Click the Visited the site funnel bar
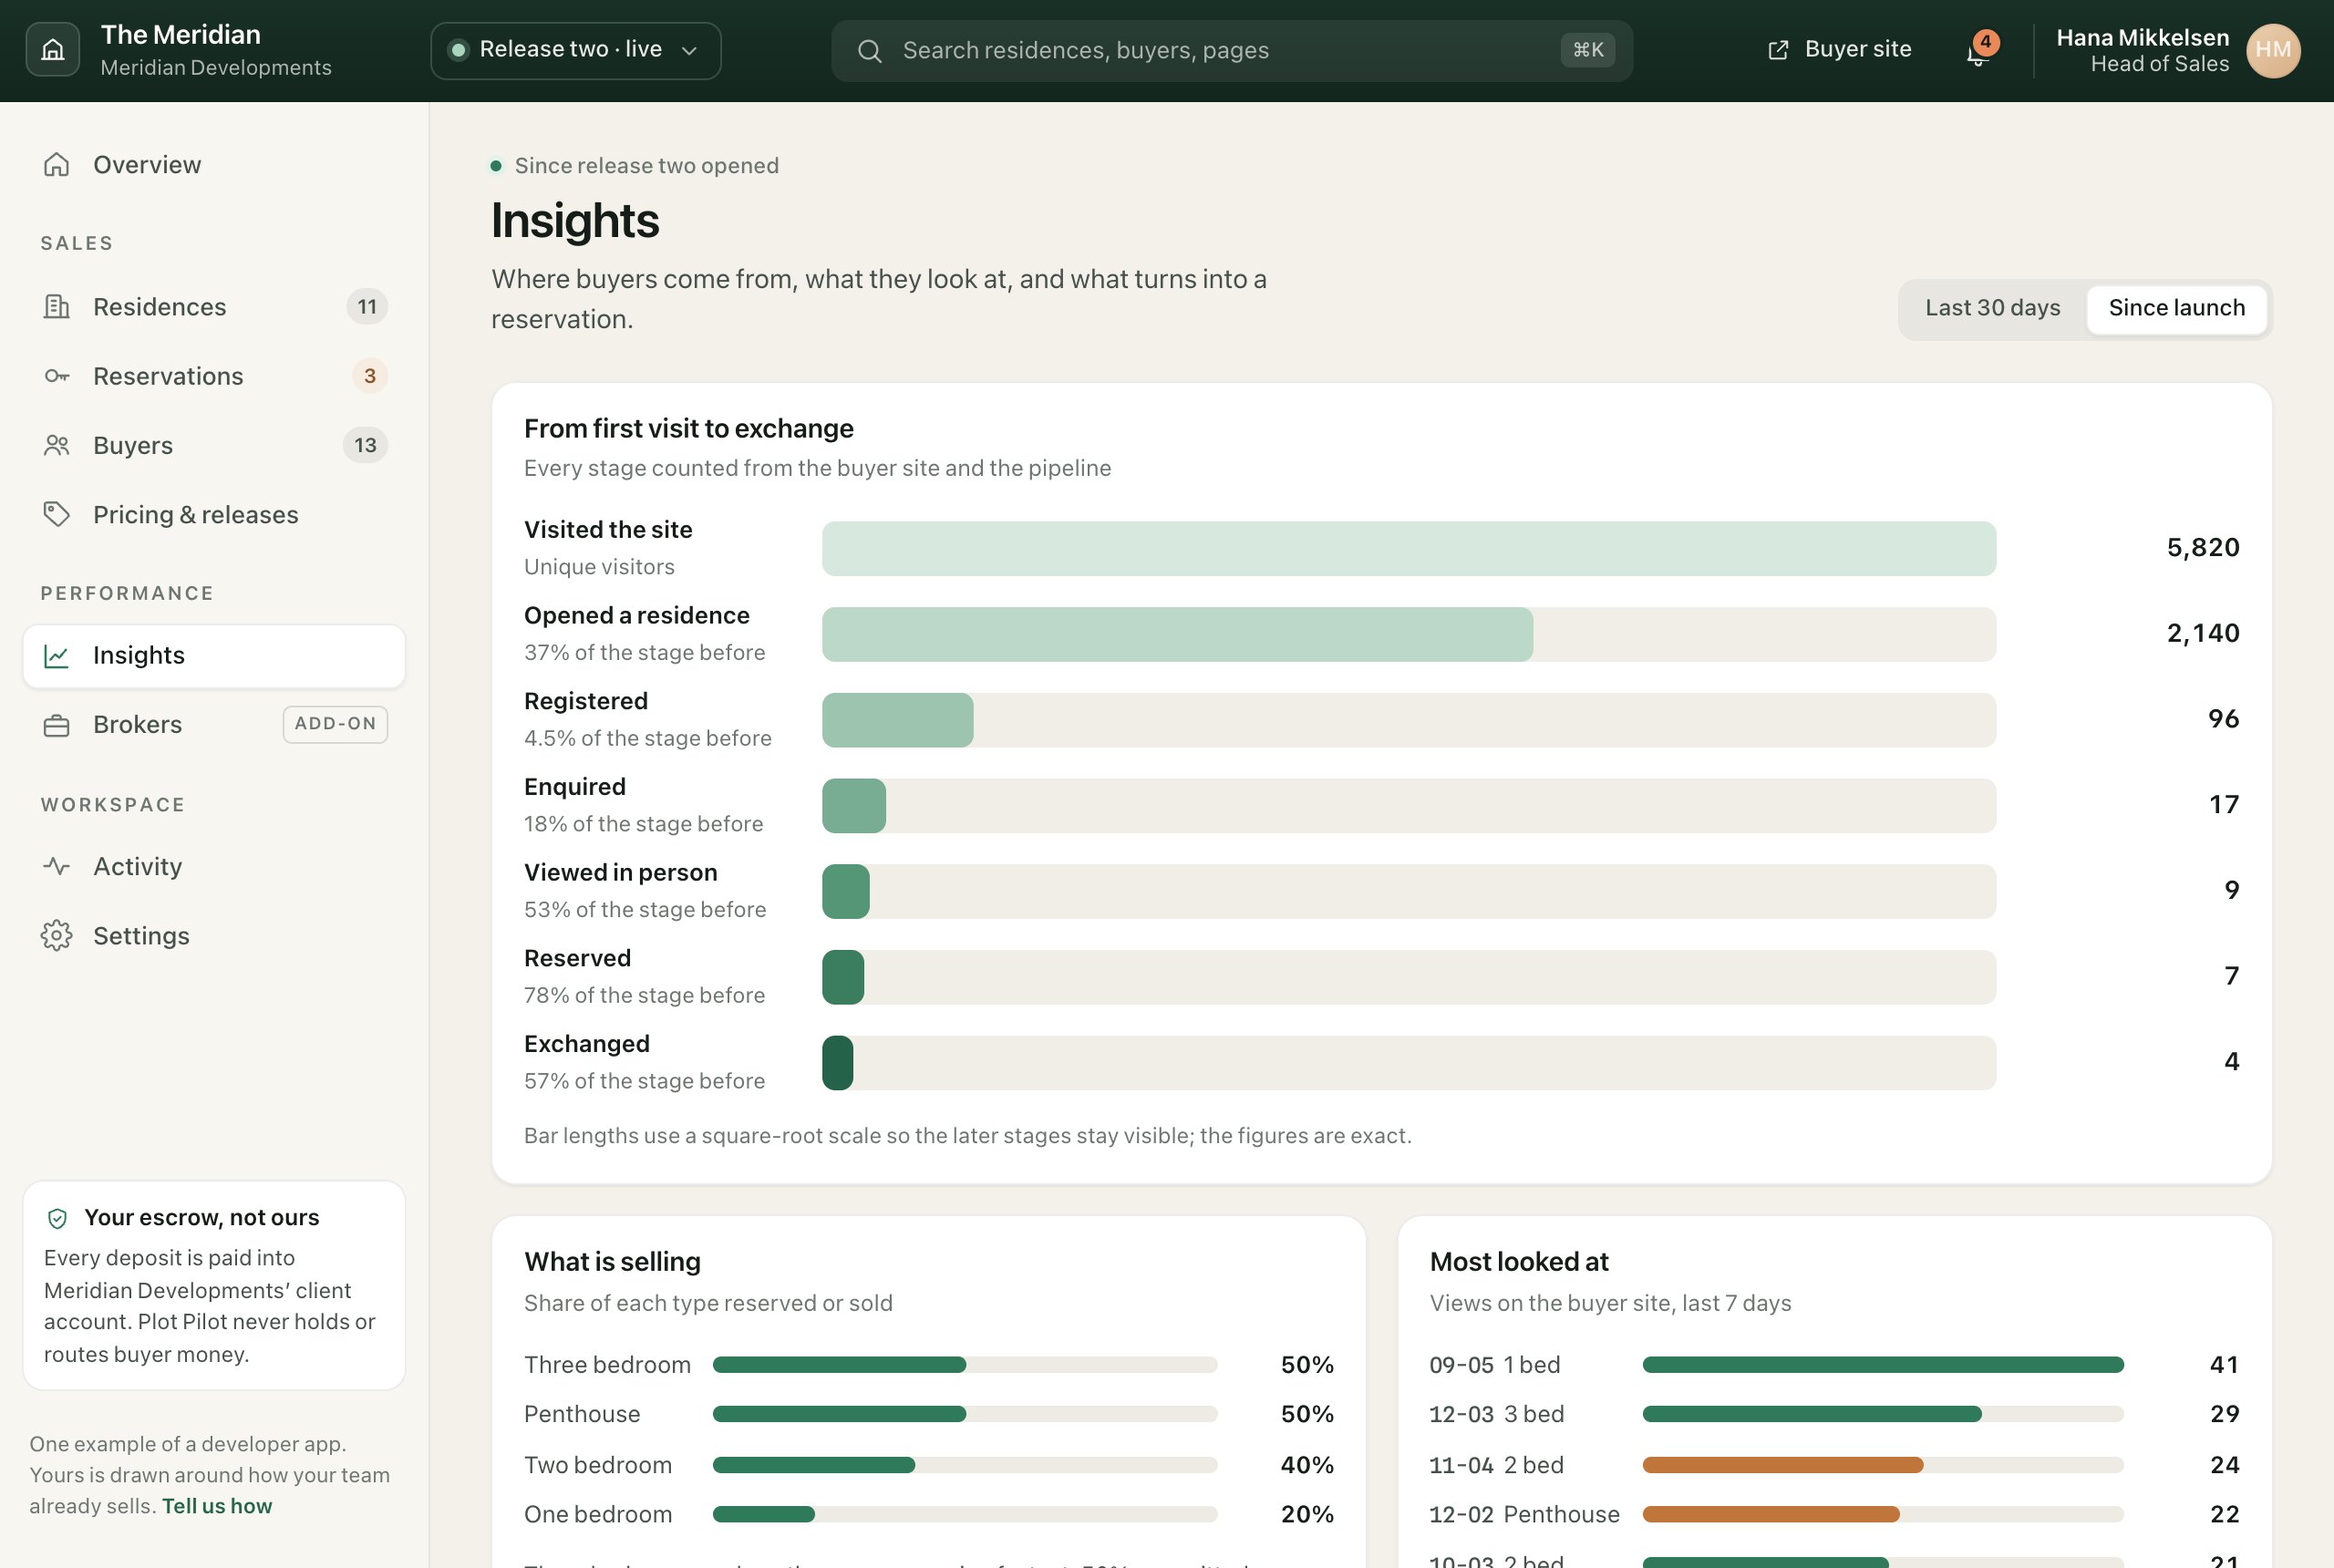This screenshot has height=1568, width=2334. pos(1408,549)
